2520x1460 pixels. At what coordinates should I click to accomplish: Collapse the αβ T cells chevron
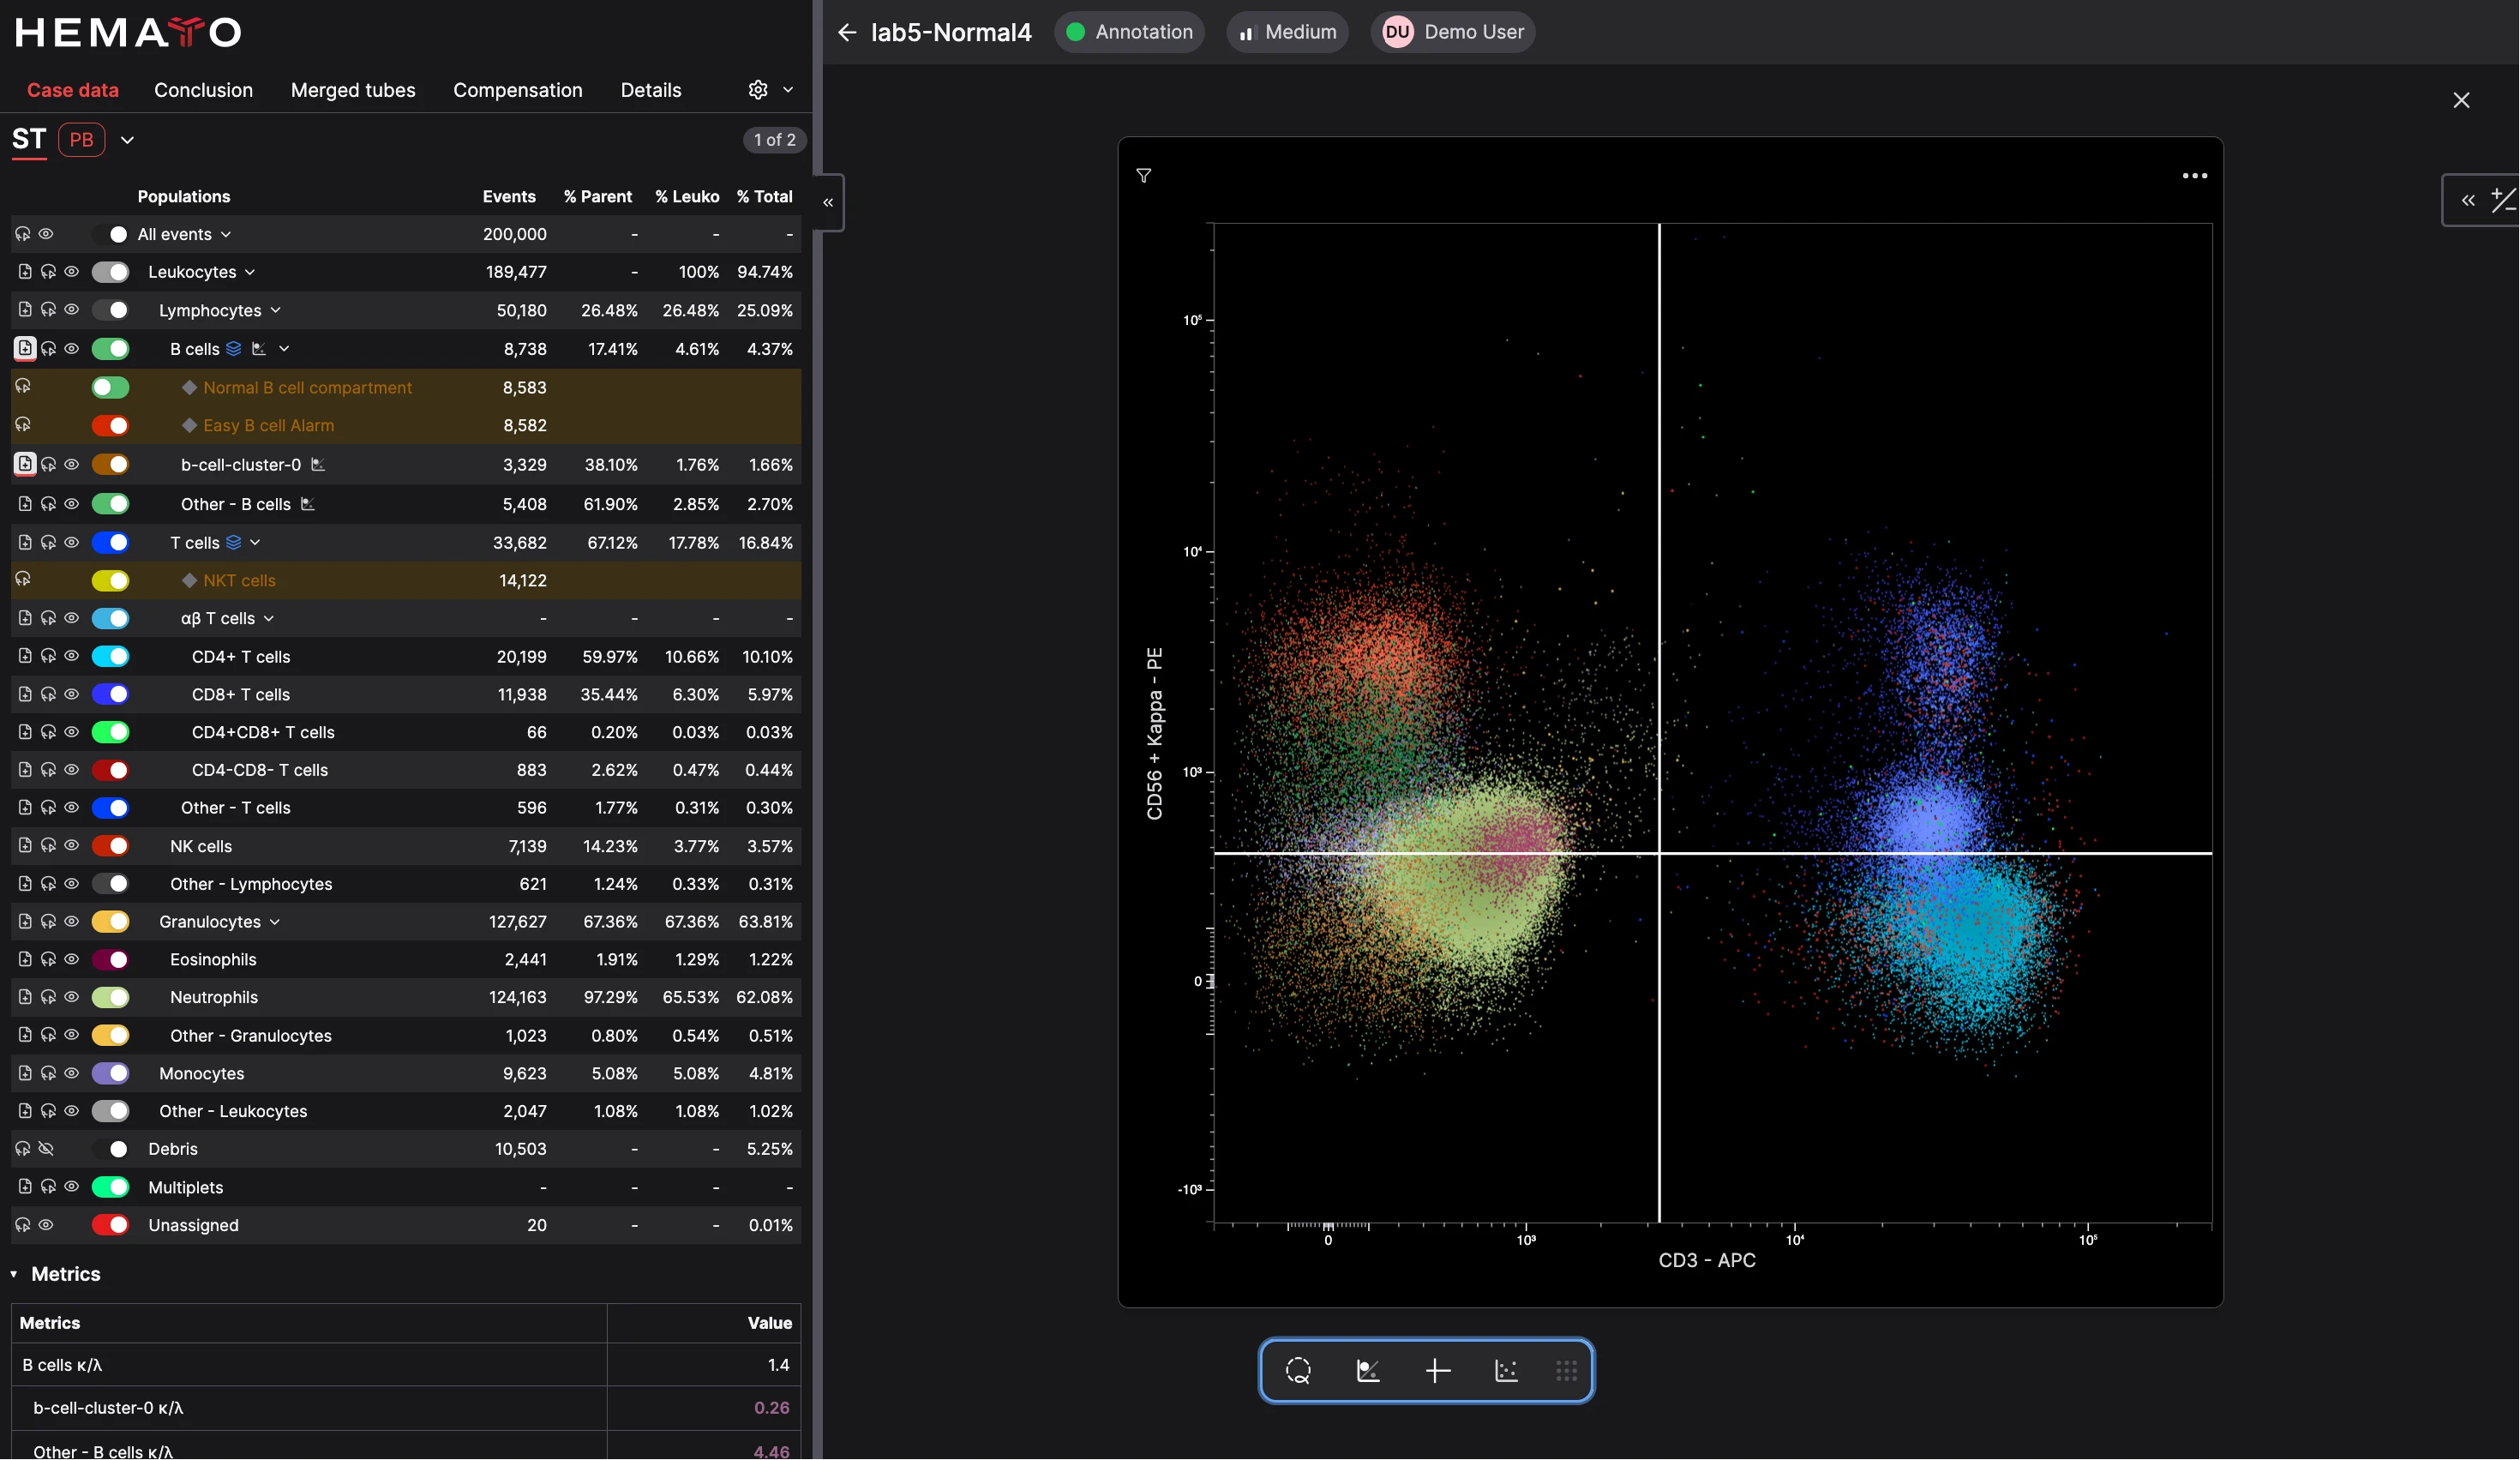(269, 619)
